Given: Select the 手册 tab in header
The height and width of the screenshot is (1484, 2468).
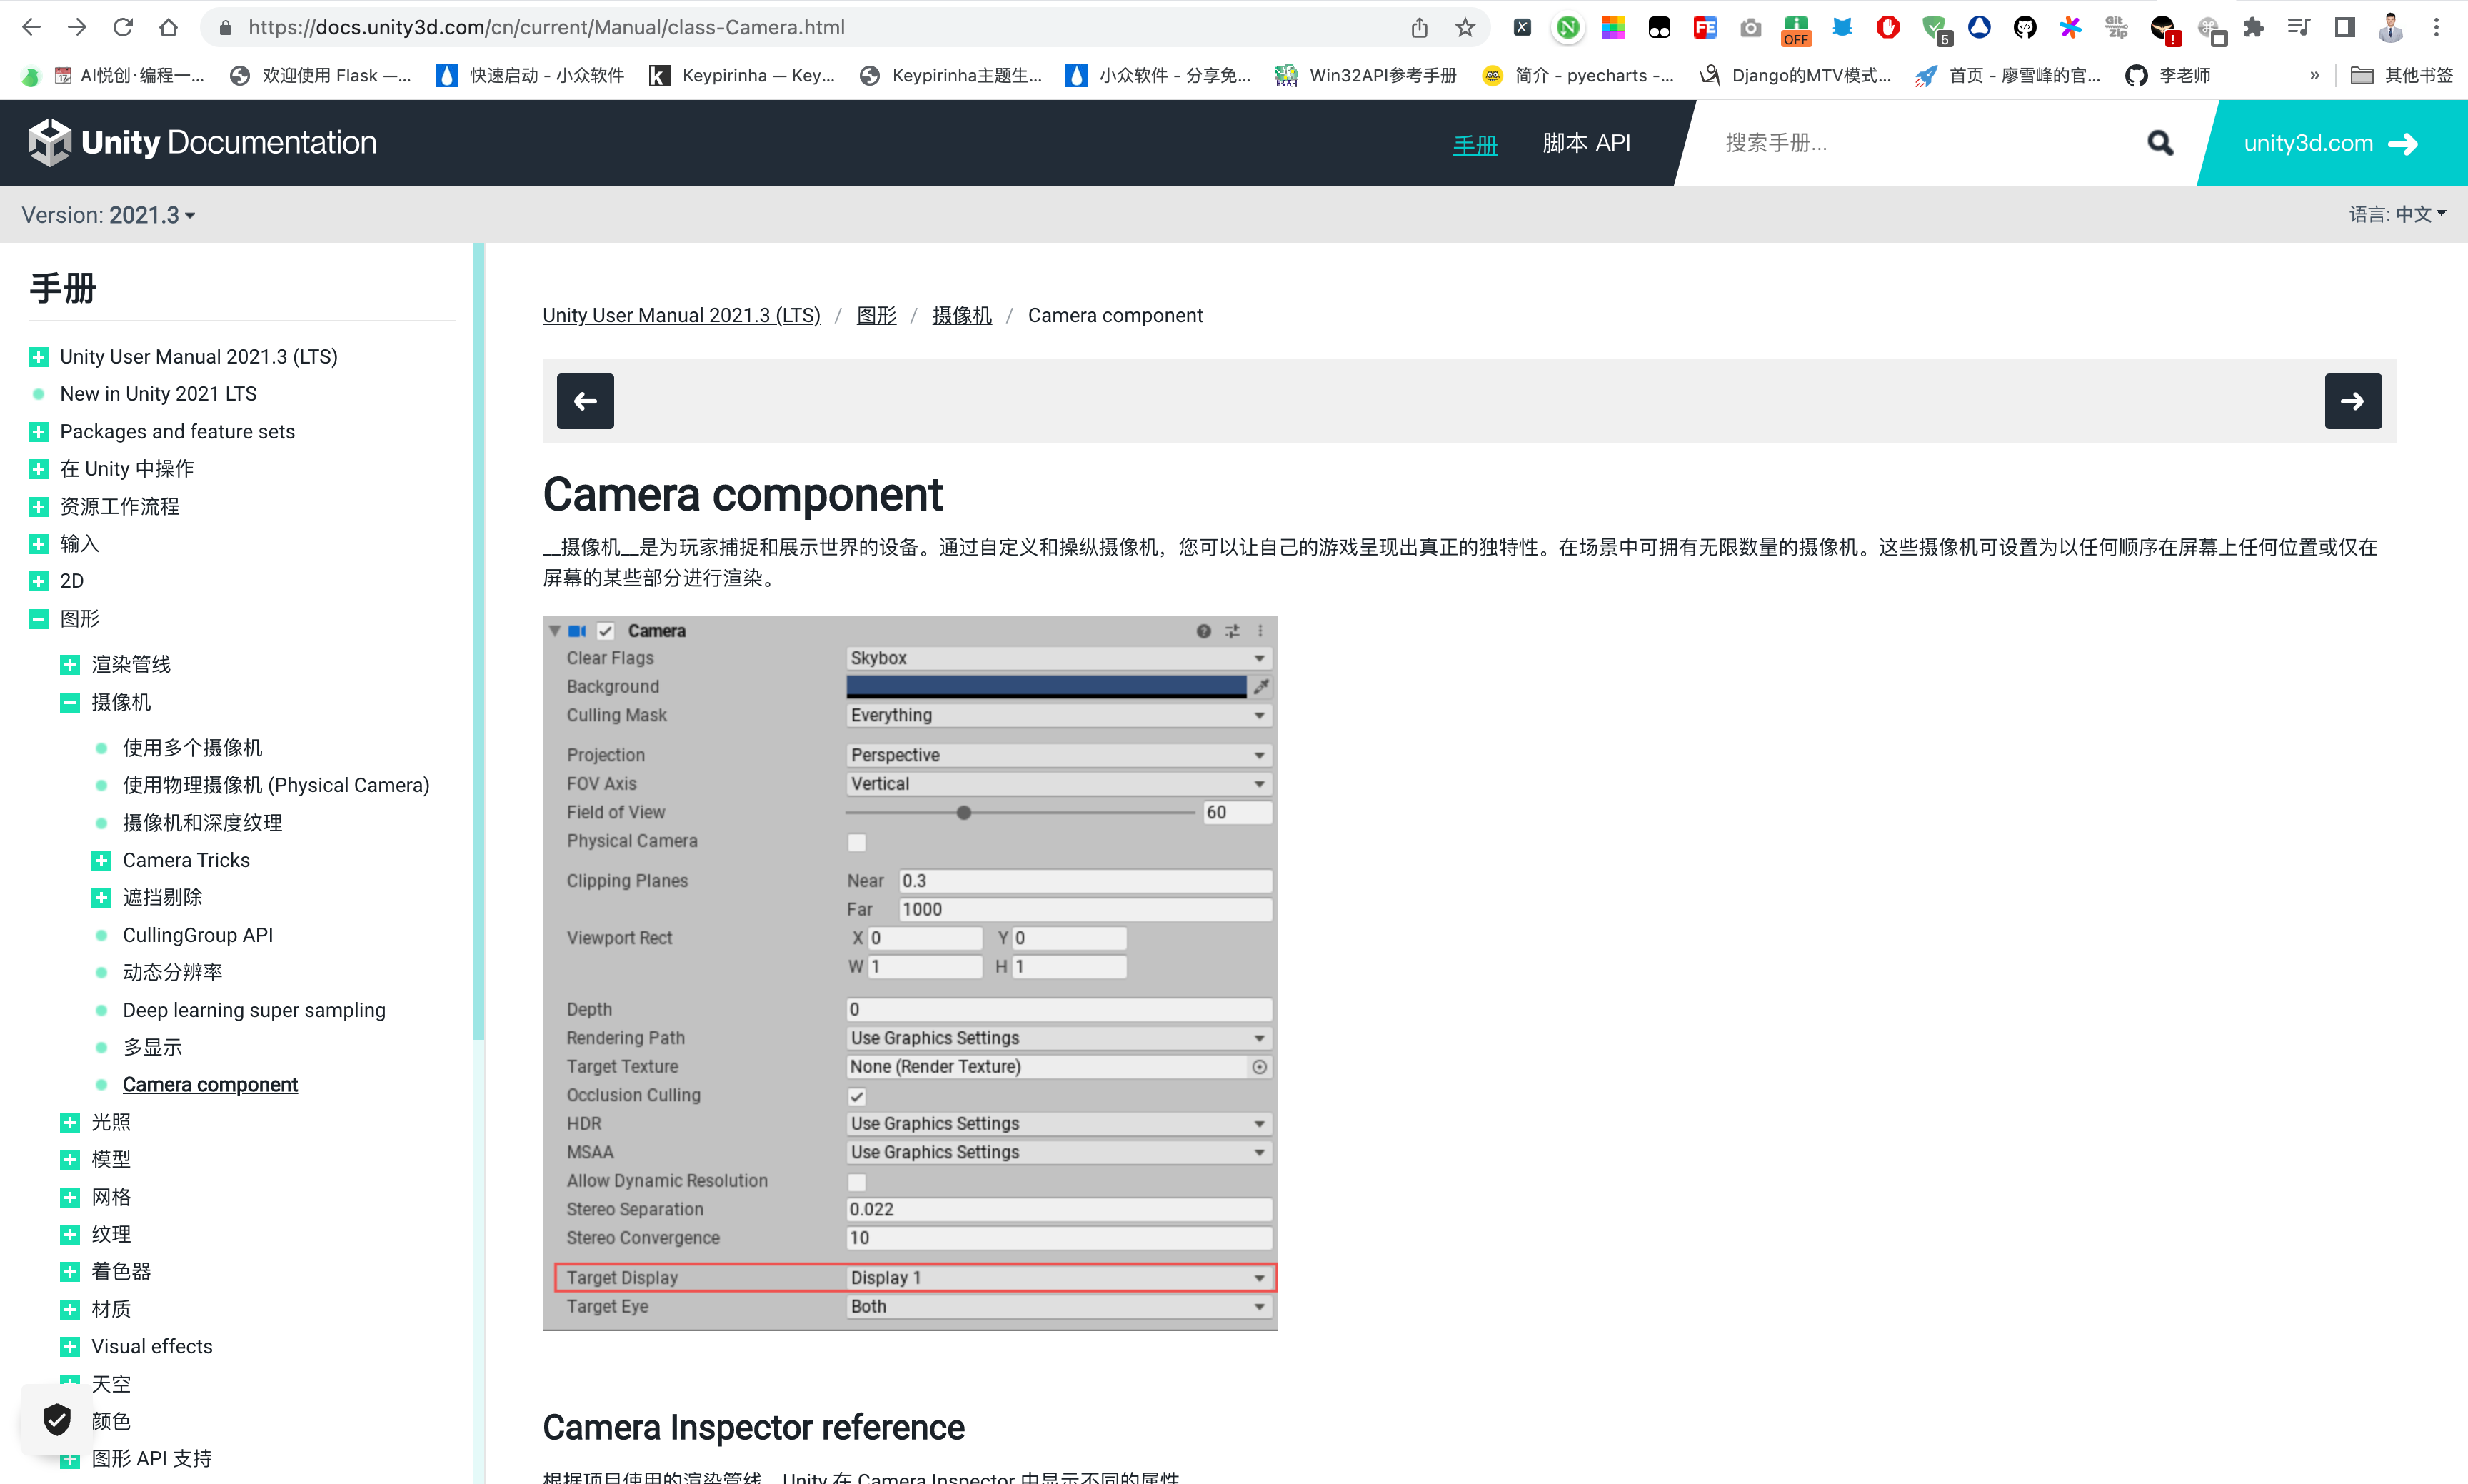Looking at the screenshot, I should tap(1474, 144).
